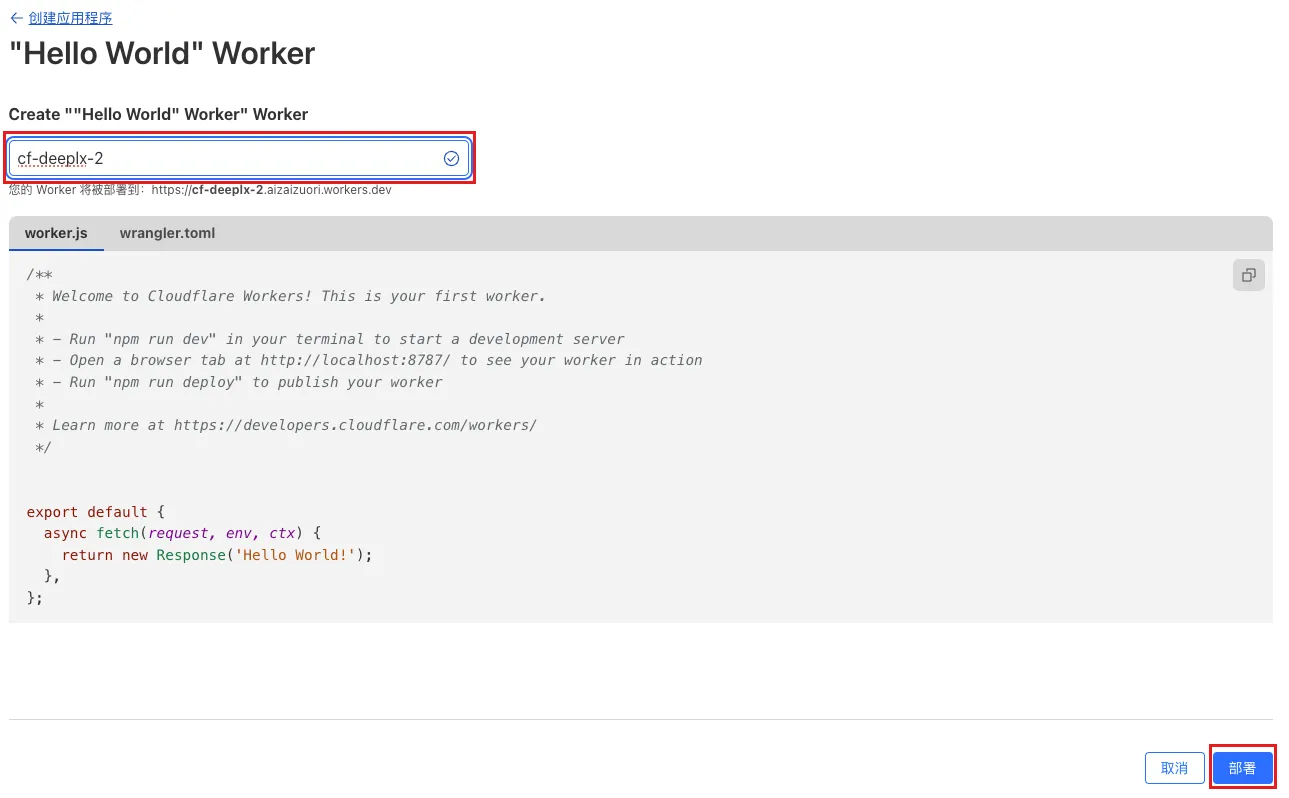Screen dimensions: 1289x798
Task: Click the 'npm run dev' comment line
Action: tap(330, 339)
